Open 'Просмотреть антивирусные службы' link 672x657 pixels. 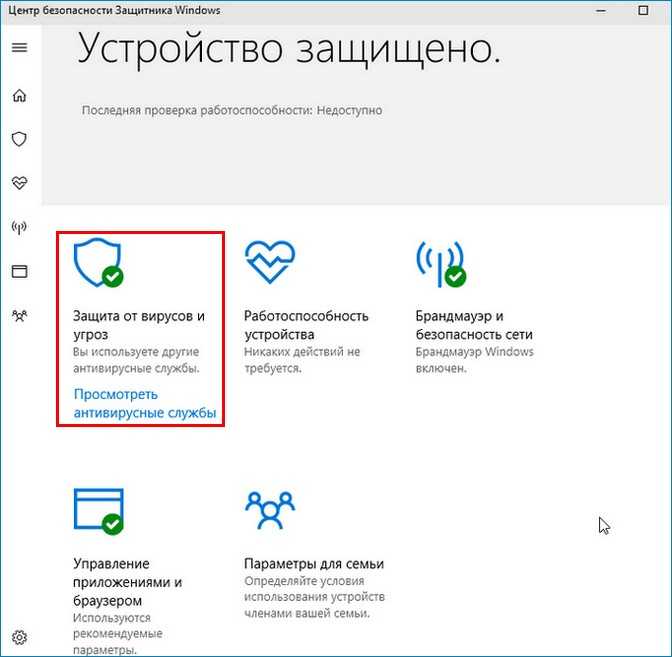(x=145, y=403)
